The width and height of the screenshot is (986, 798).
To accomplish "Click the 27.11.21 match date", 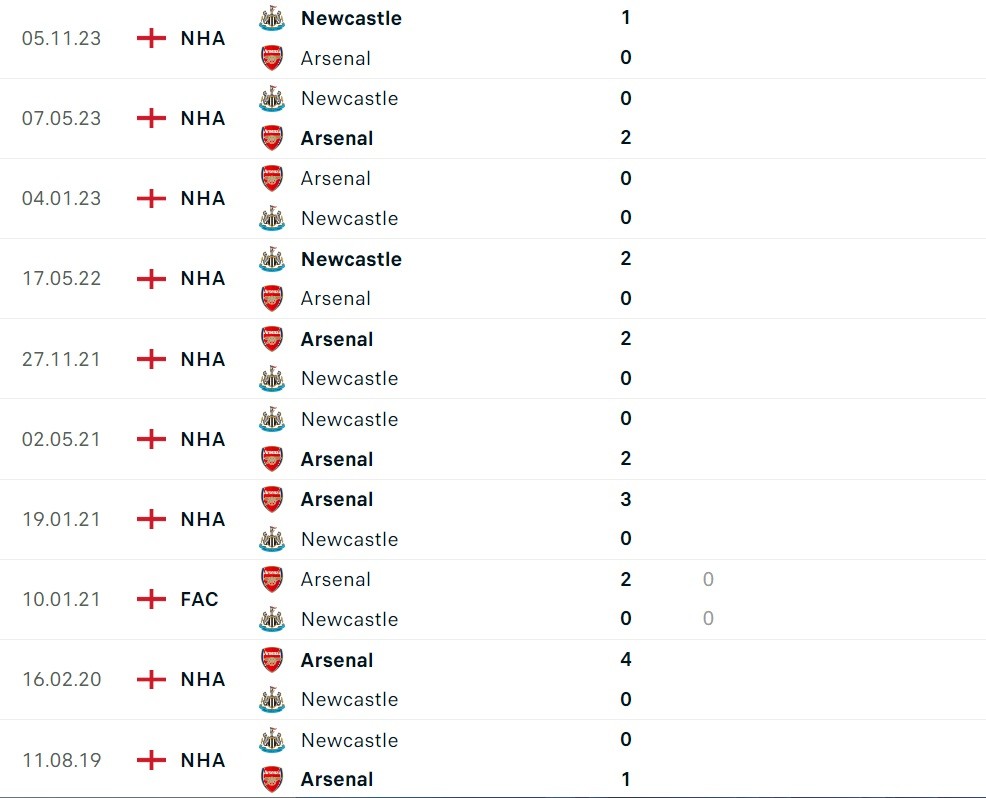I will tap(61, 359).
